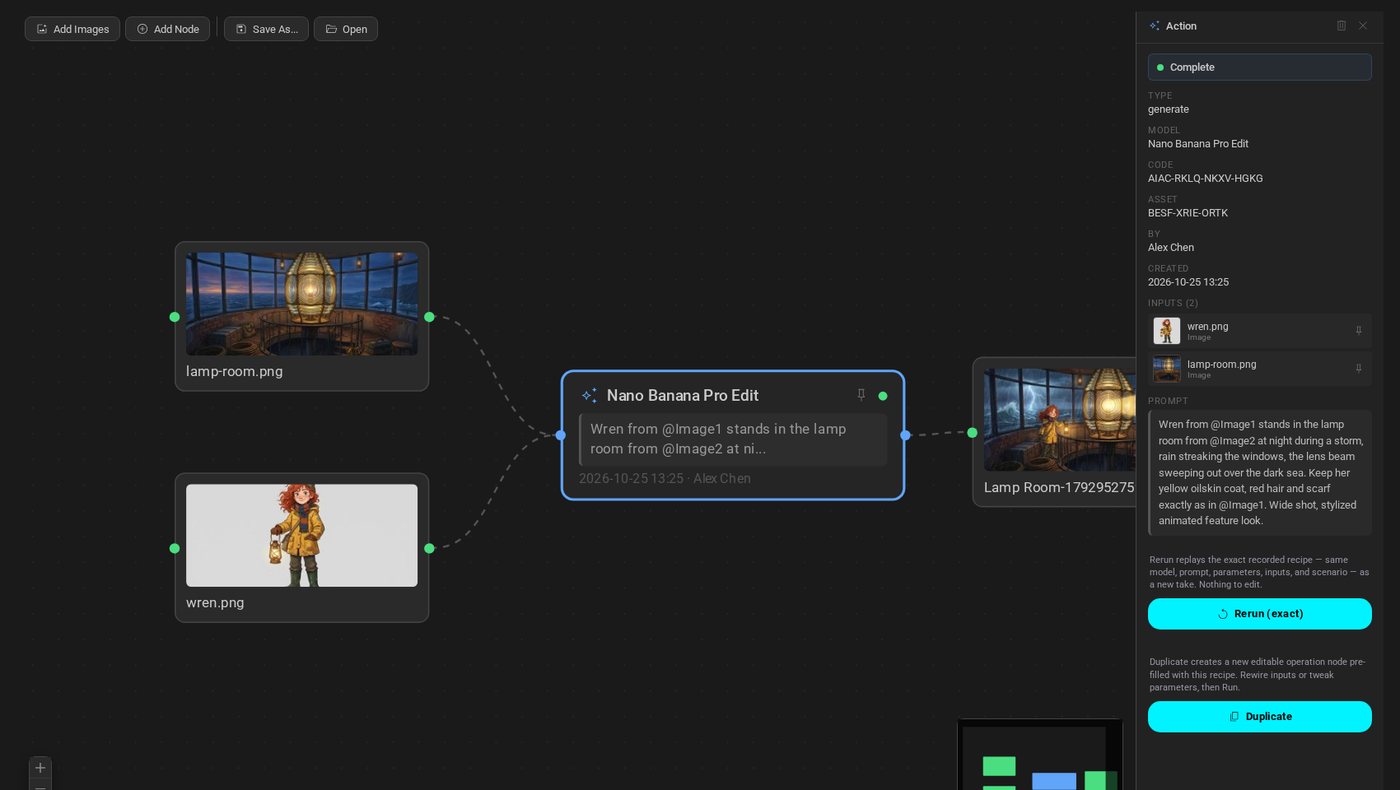Click the INPUTS (2) section heading
The height and width of the screenshot is (790, 1400).
click(1175, 303)
